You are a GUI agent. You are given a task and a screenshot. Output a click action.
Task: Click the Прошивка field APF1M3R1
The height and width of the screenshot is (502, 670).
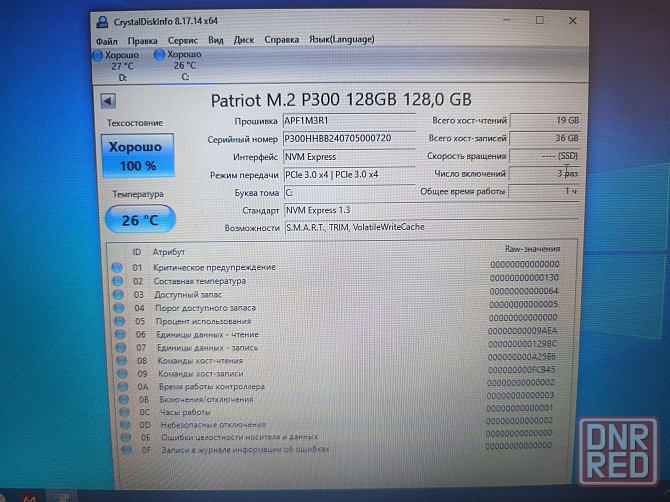[x=349, y=121]
